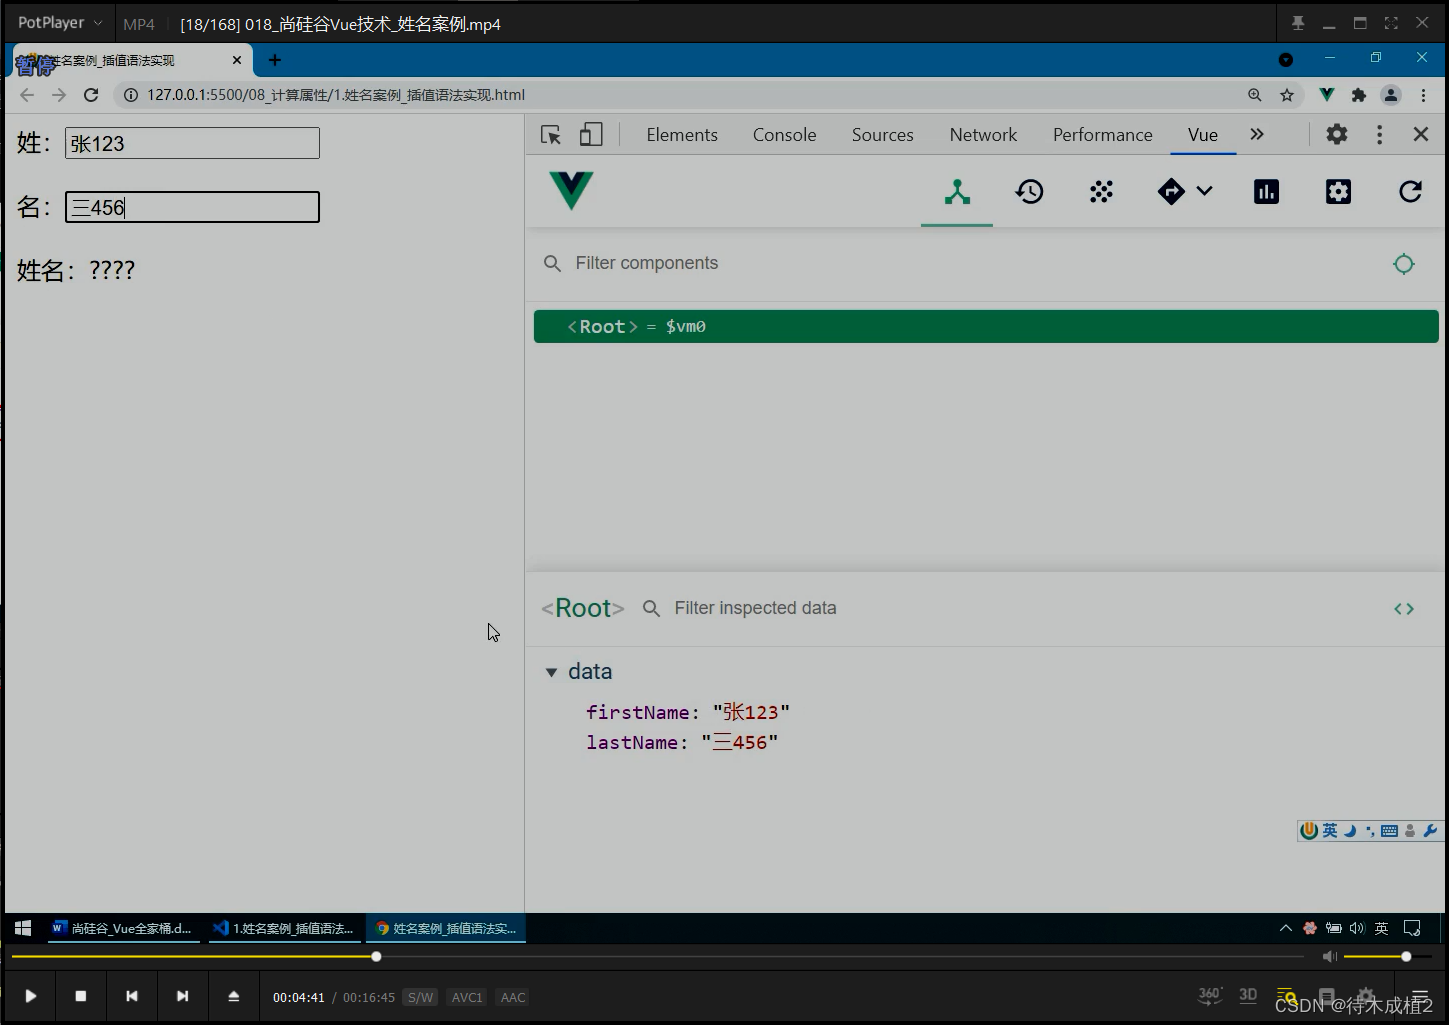
Task: Toggle the DevTools inspect element picker
Action: click(551, 135)
